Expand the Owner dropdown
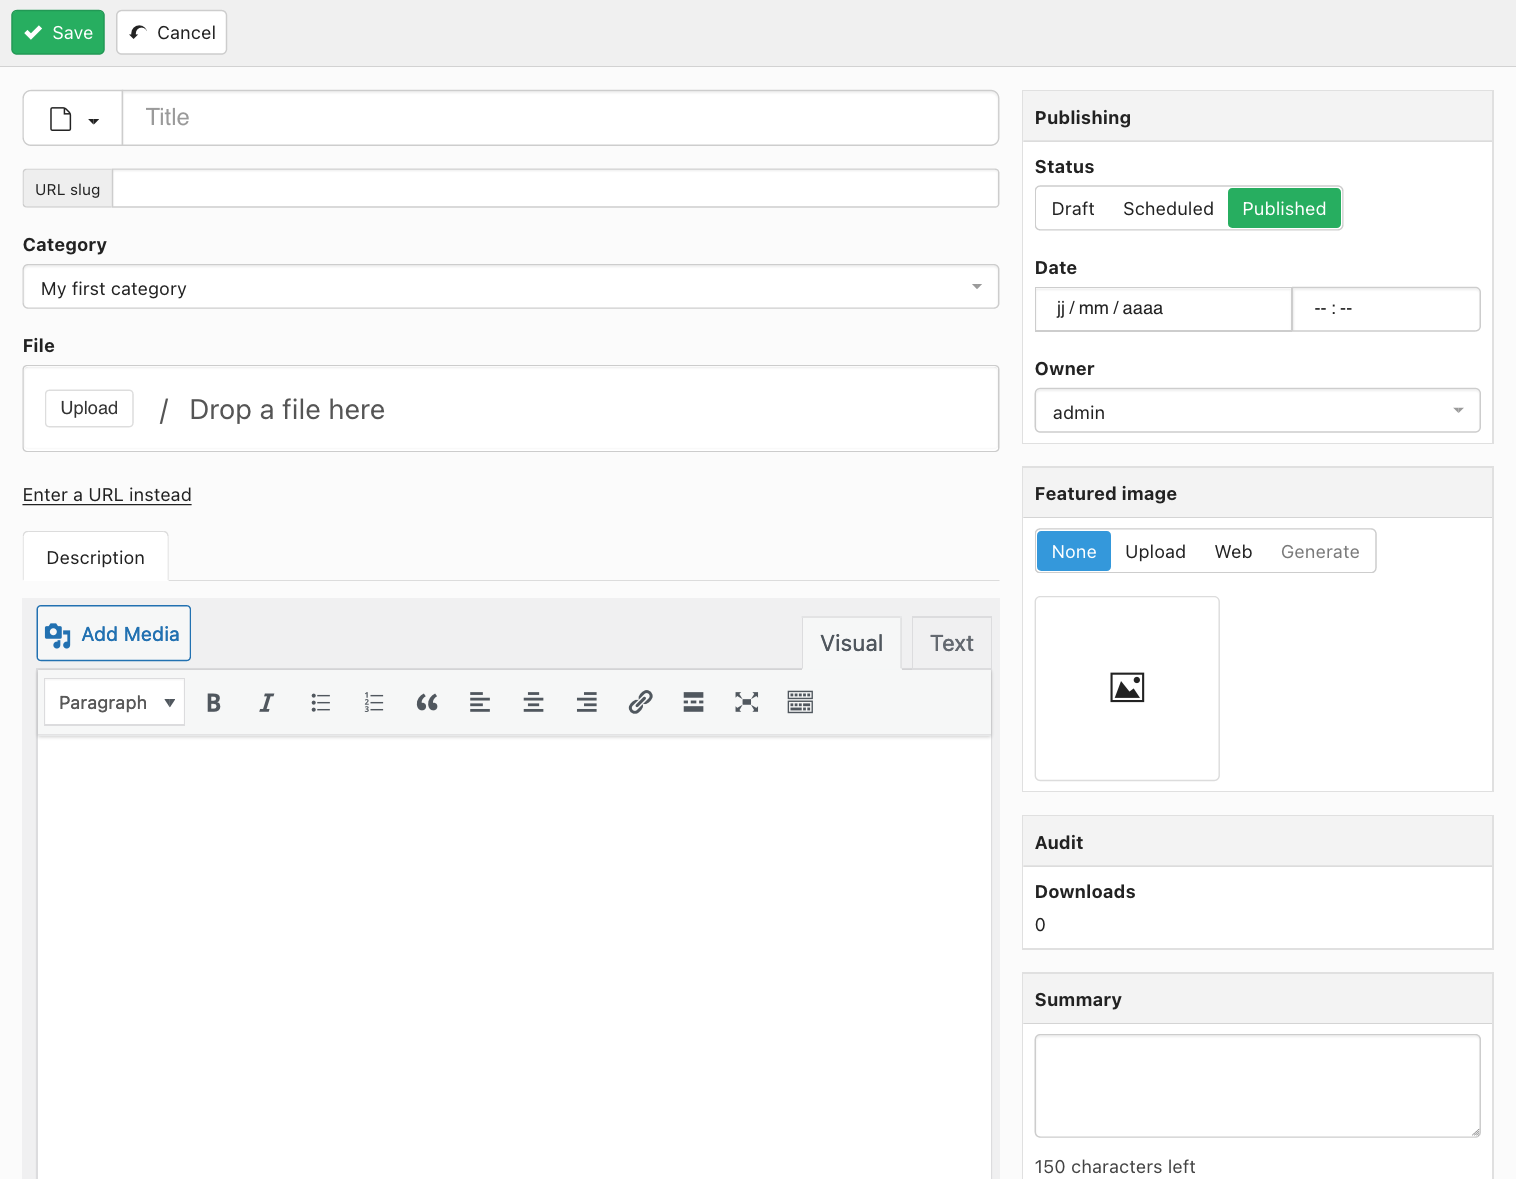 pos(1256,412)
